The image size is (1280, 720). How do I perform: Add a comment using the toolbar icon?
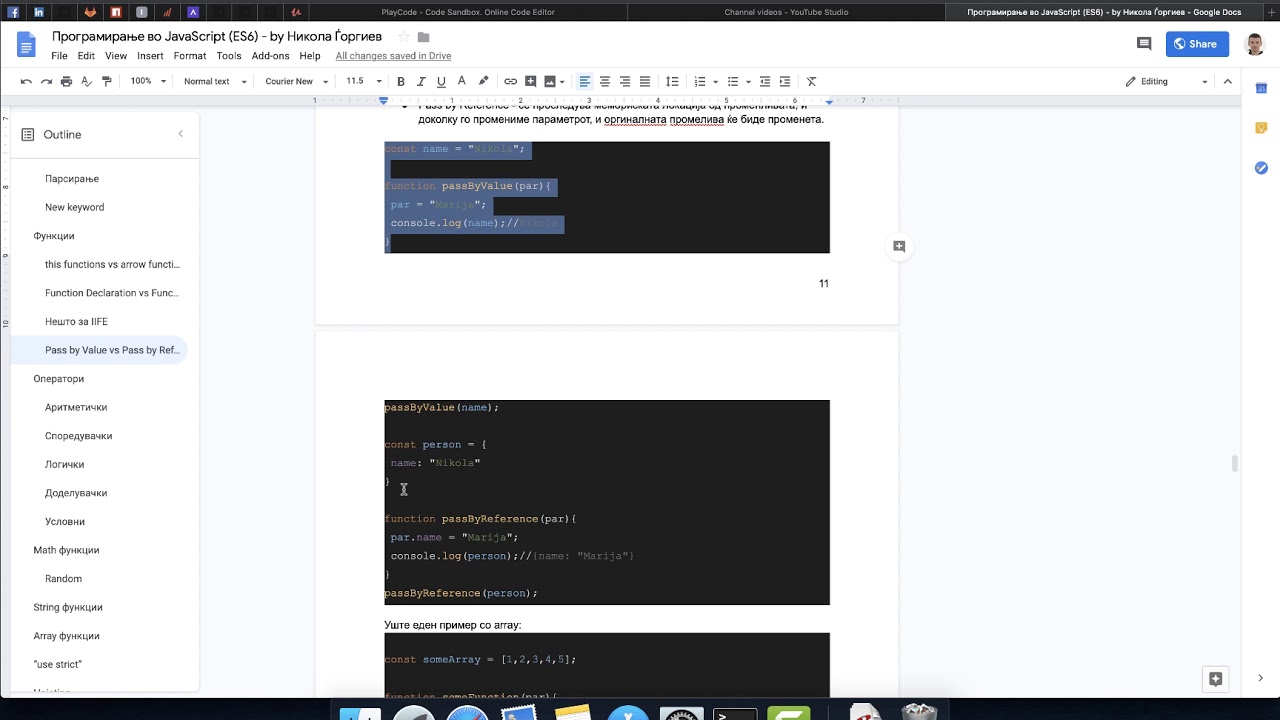[x=530, y=81]
